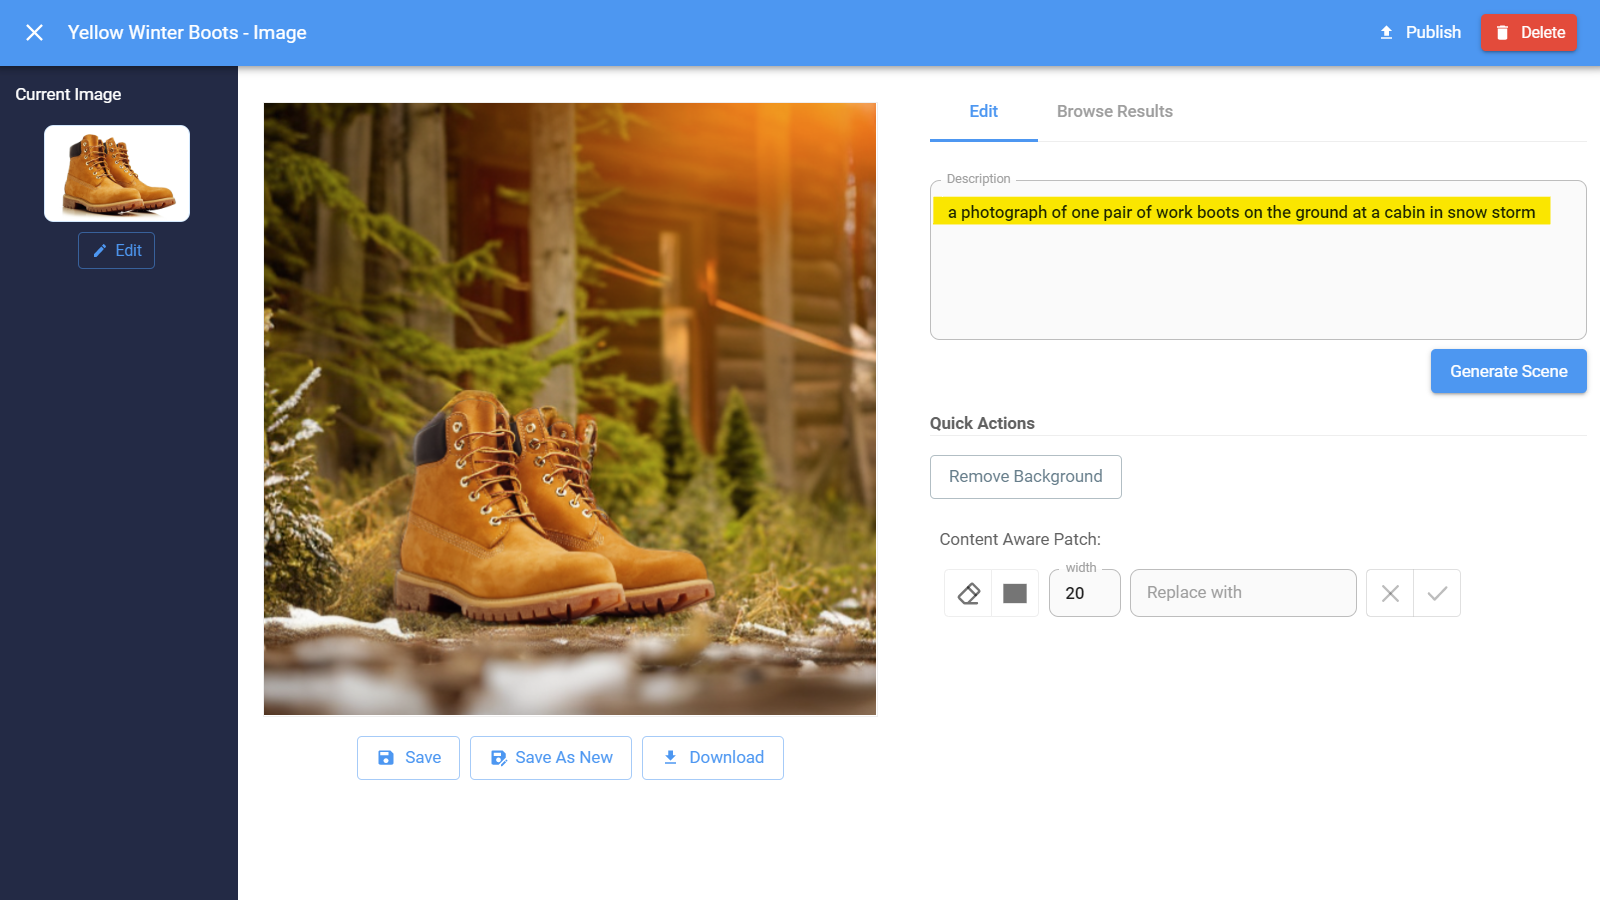This screenshot has width=1600, height=900.
Task: Close the editor with the X at top left
Action: click(x=34, y=32)
